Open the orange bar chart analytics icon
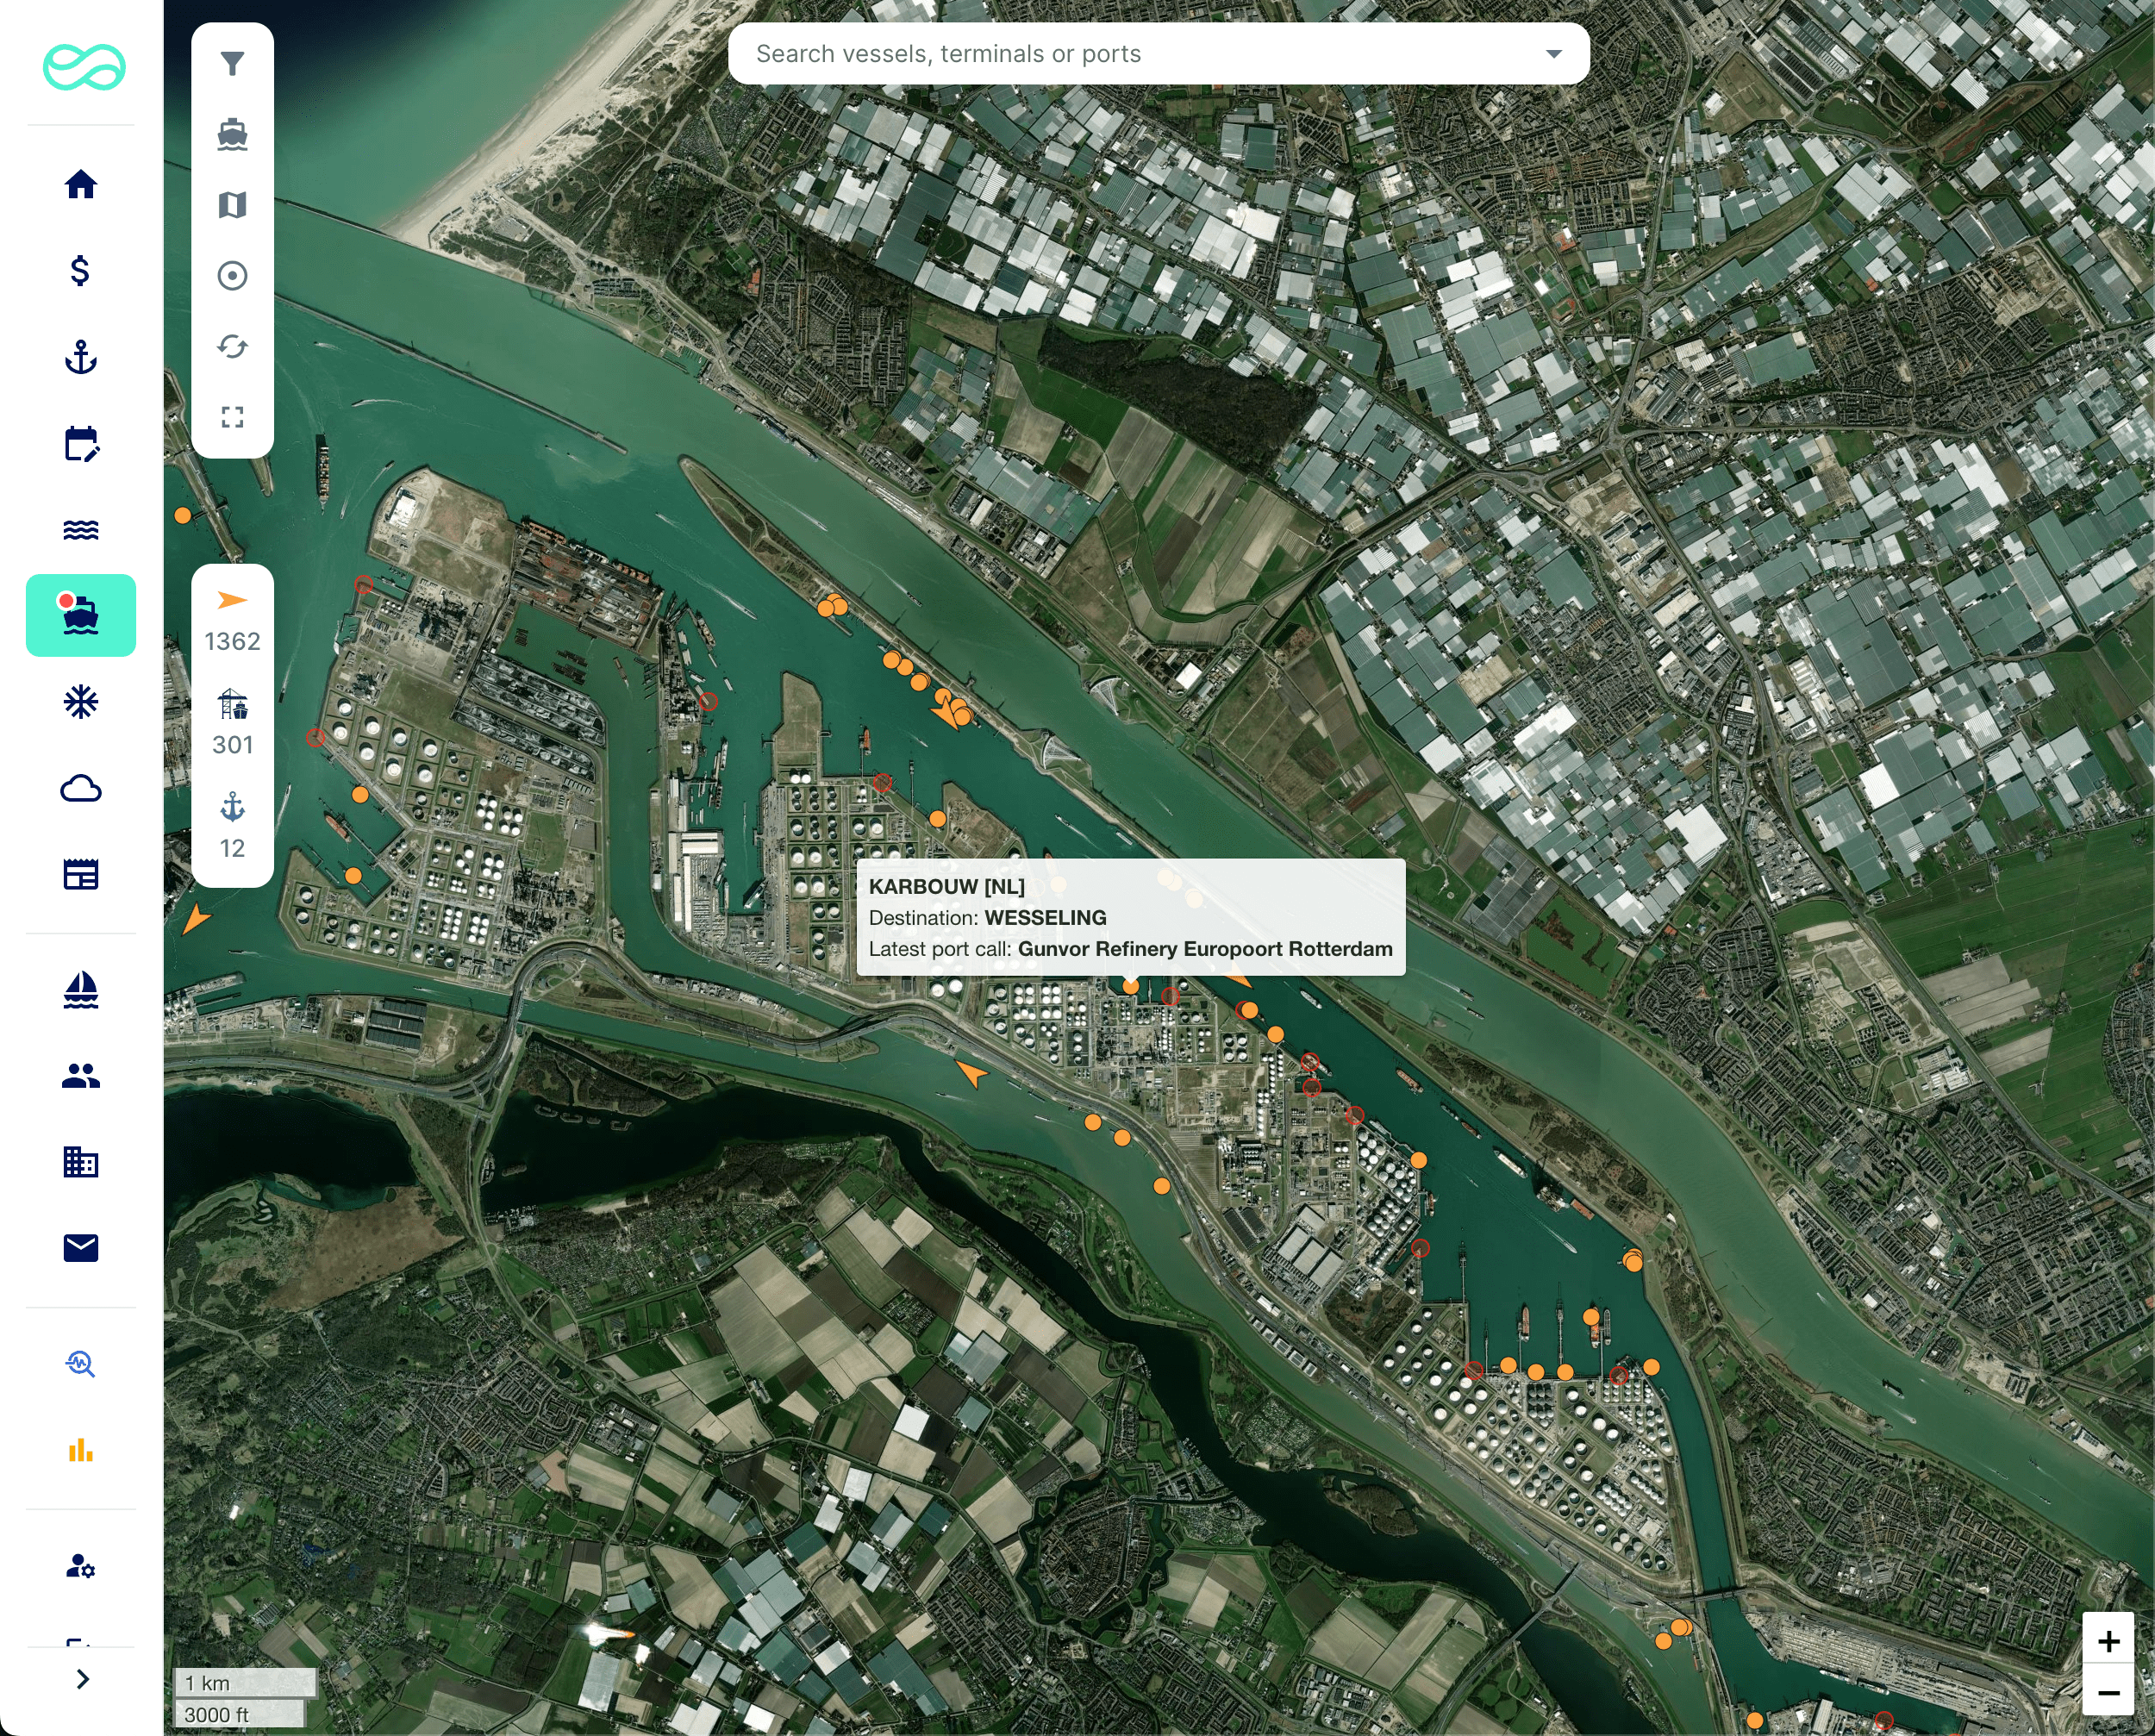The width and height of the screenshot is (2155, 1736). [x=81, y=1450]
